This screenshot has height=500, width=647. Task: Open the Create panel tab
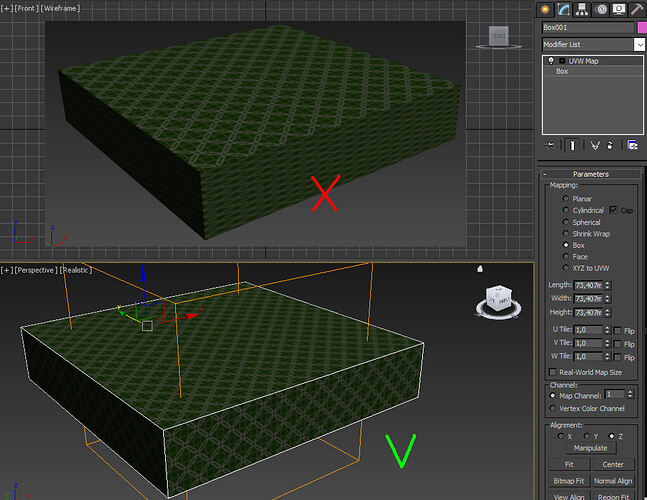[546, 9]
